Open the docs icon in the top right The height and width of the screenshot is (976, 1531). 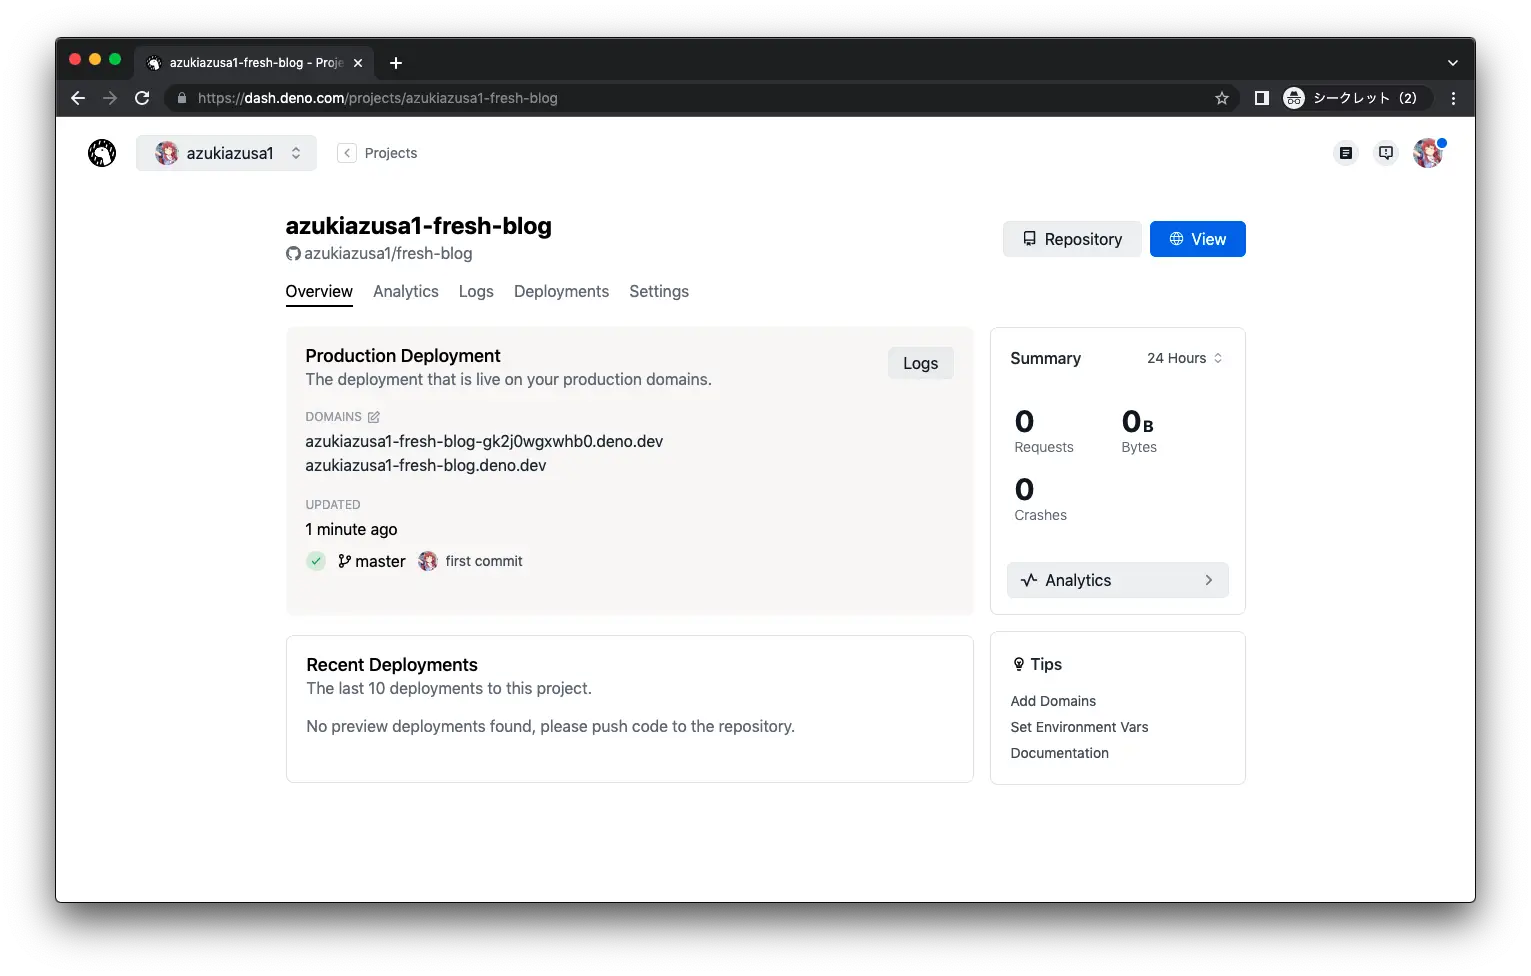pos(1346,153)
